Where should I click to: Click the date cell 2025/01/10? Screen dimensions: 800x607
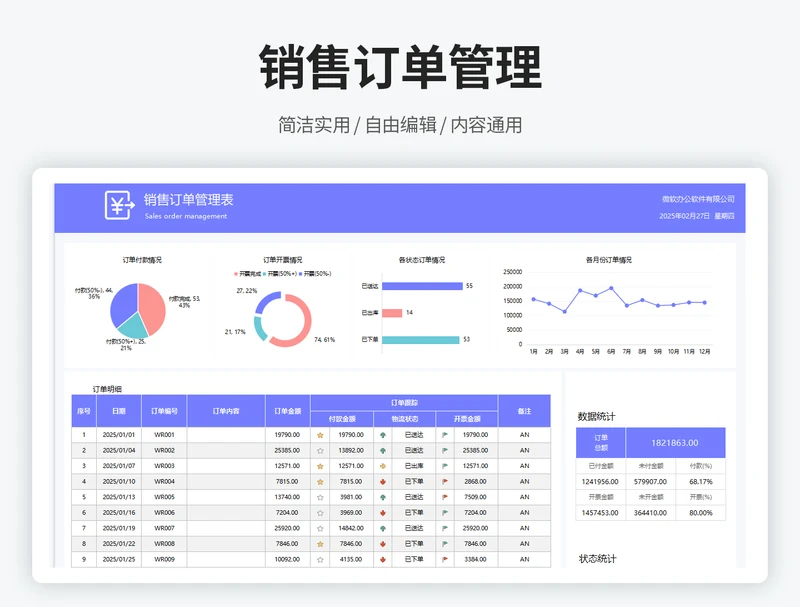pos(119,482)
